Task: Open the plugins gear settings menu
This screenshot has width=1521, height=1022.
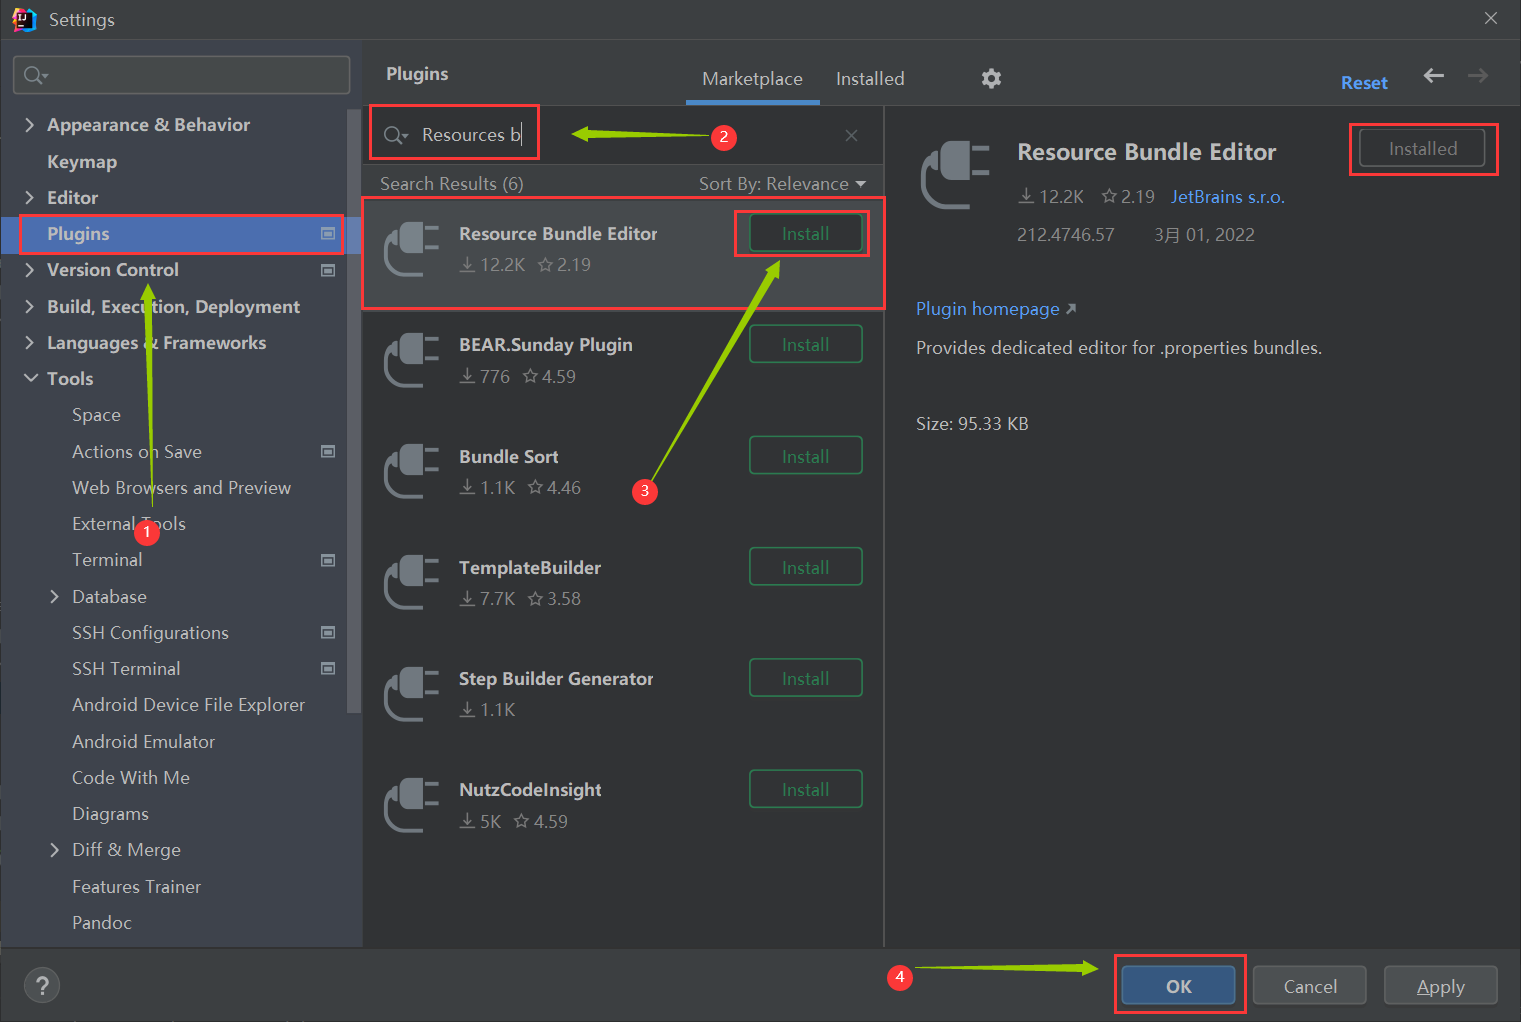Action: click(991, 78)
